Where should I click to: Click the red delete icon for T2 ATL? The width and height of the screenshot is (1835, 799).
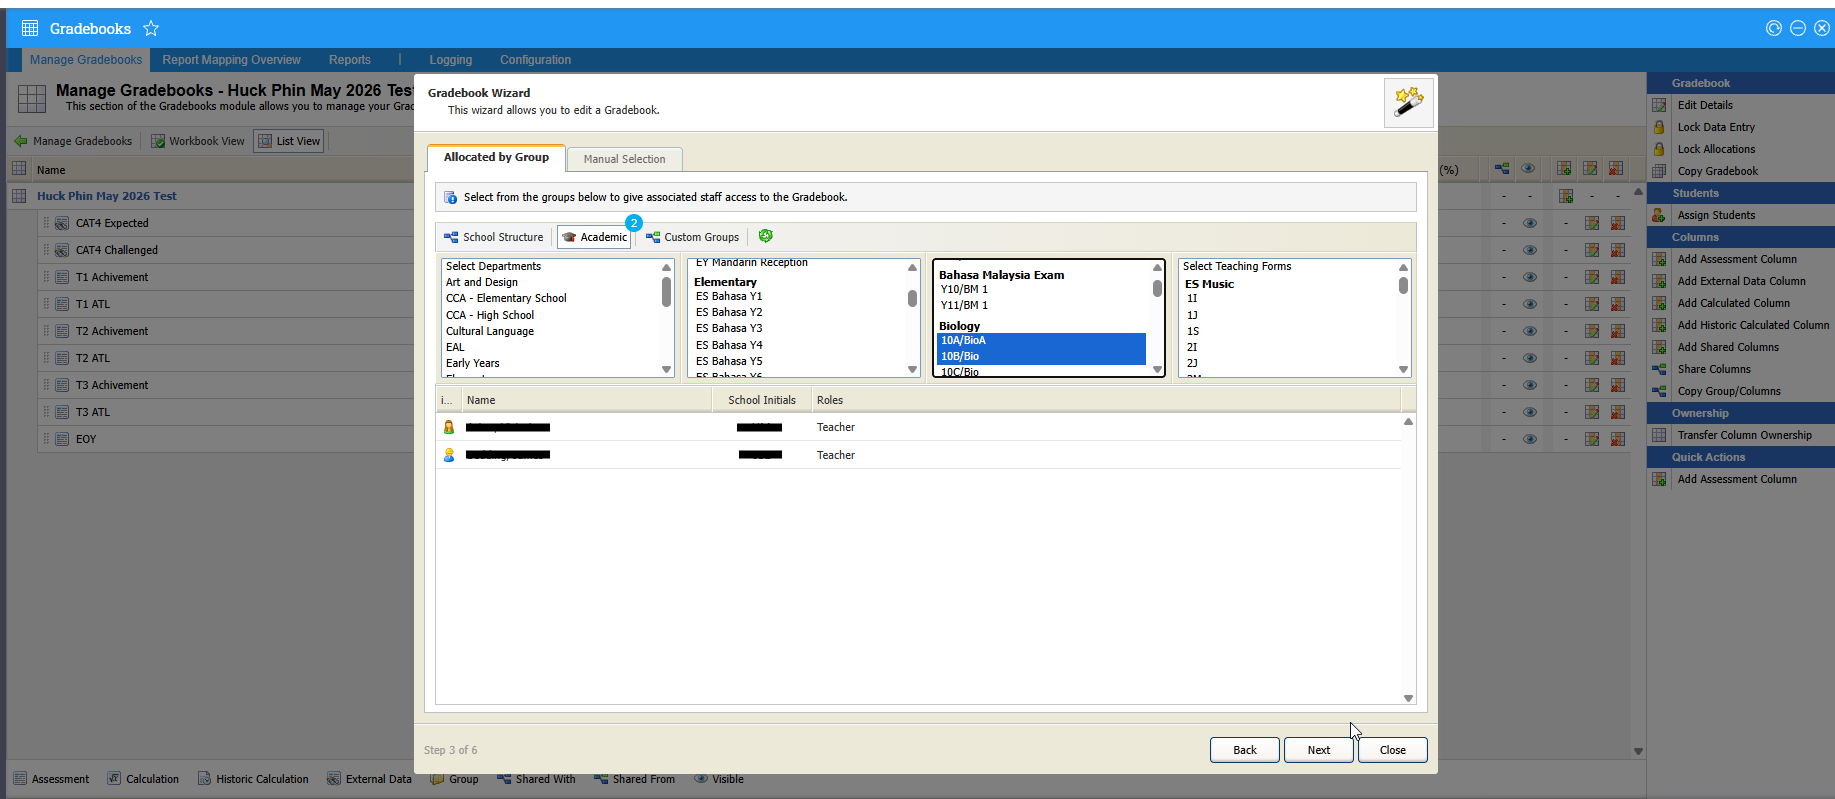[1618, 358]
